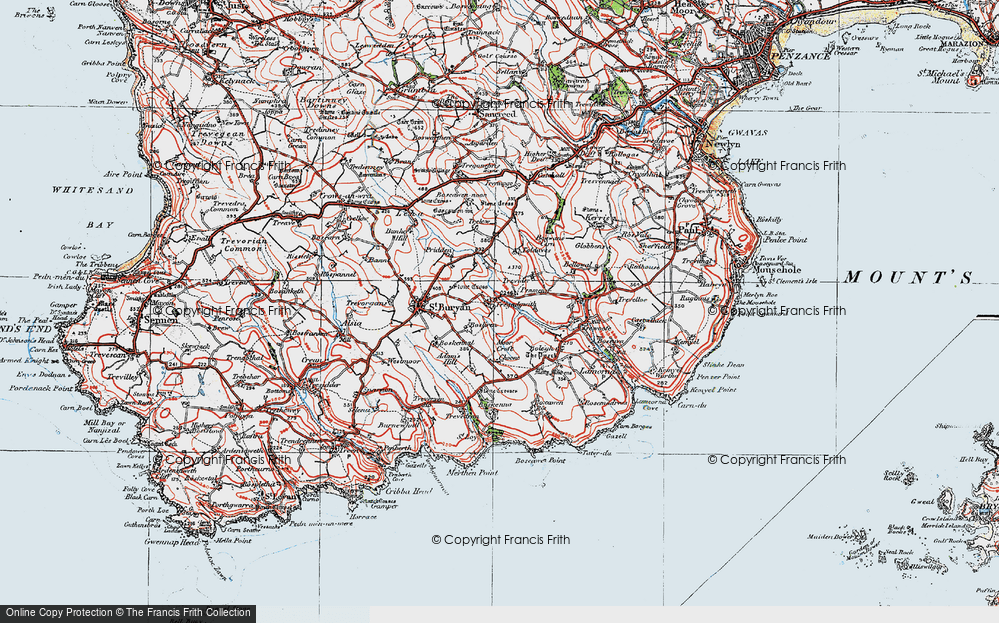Select the Cribba Head label
Screen dimensions: 999x623
coord(409,491)
